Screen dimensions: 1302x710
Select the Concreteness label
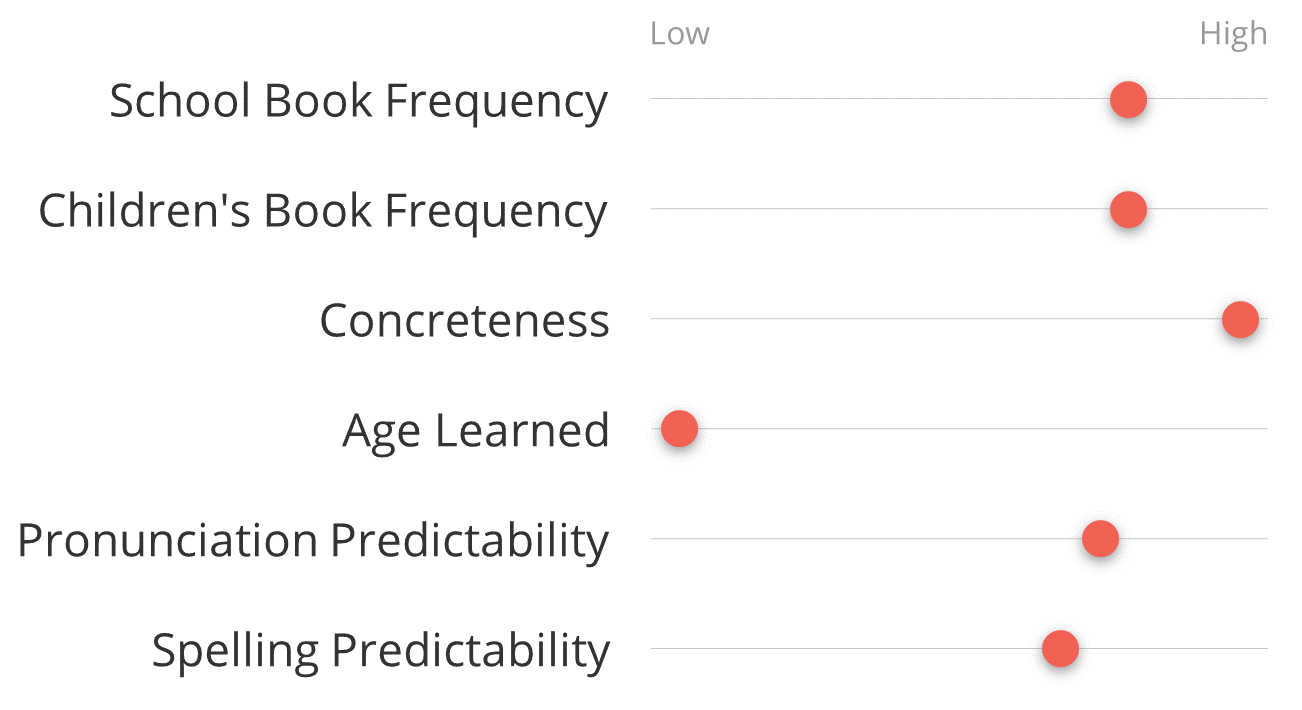pos(464,321)
